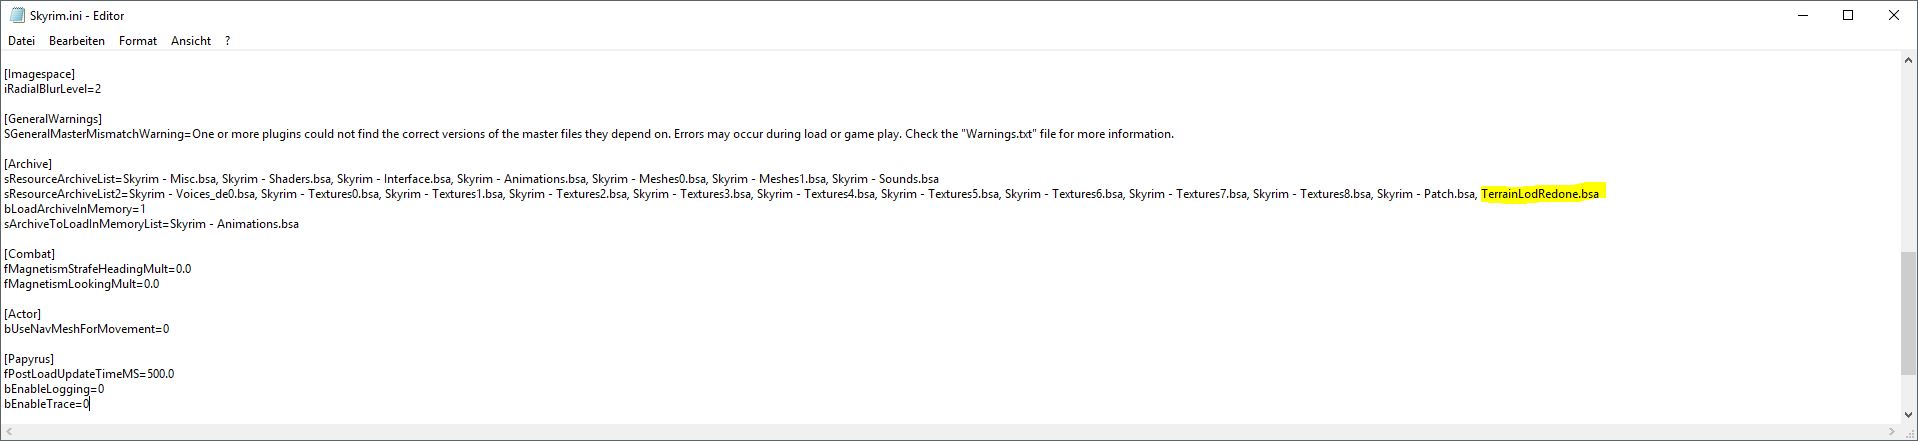The image size is (1918, 441).
Task: Click the highlighted TerrainLodRedone.bsa text
Action: (1540, 194)
